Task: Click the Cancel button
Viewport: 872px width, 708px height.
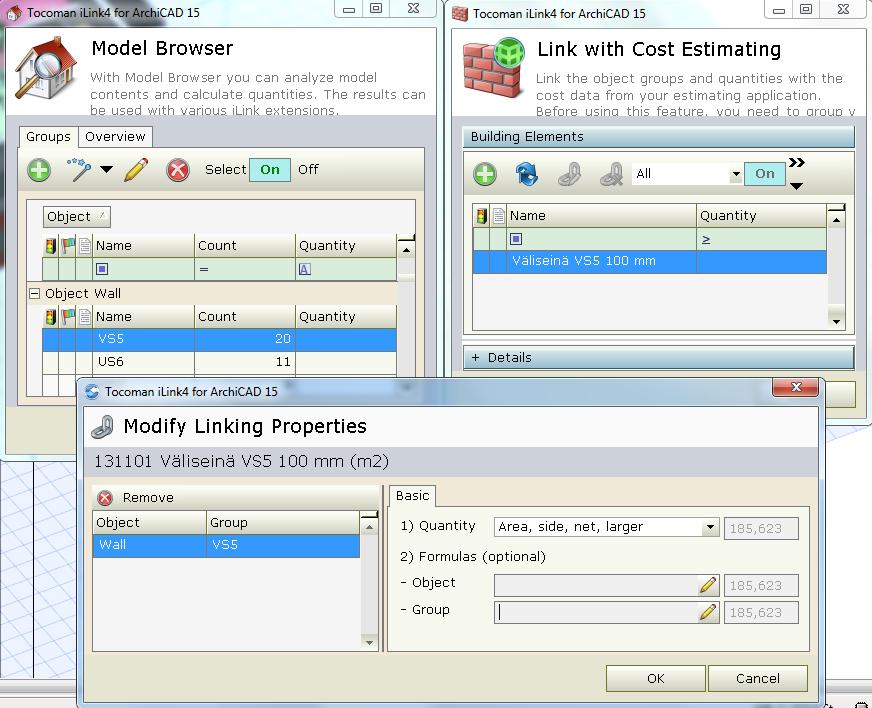Action: coord(757,679)
